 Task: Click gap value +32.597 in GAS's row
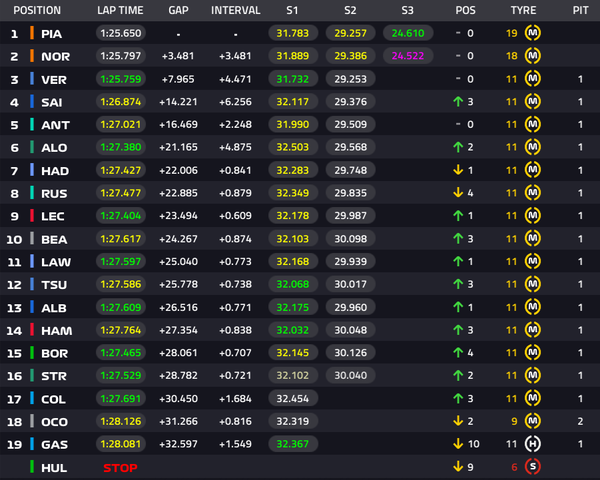178,444
